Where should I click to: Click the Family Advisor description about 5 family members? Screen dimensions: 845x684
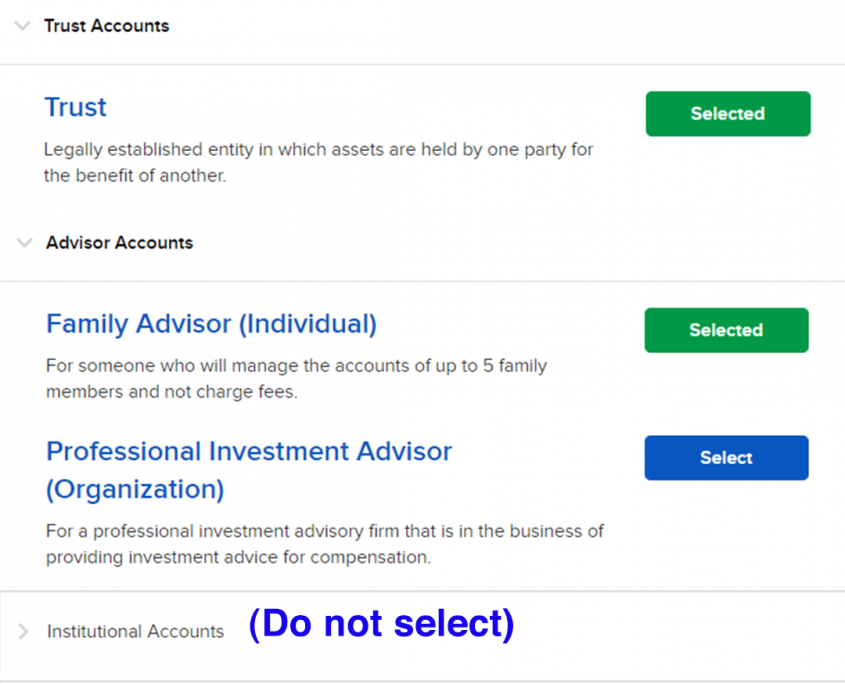click(x=296, y=366)
